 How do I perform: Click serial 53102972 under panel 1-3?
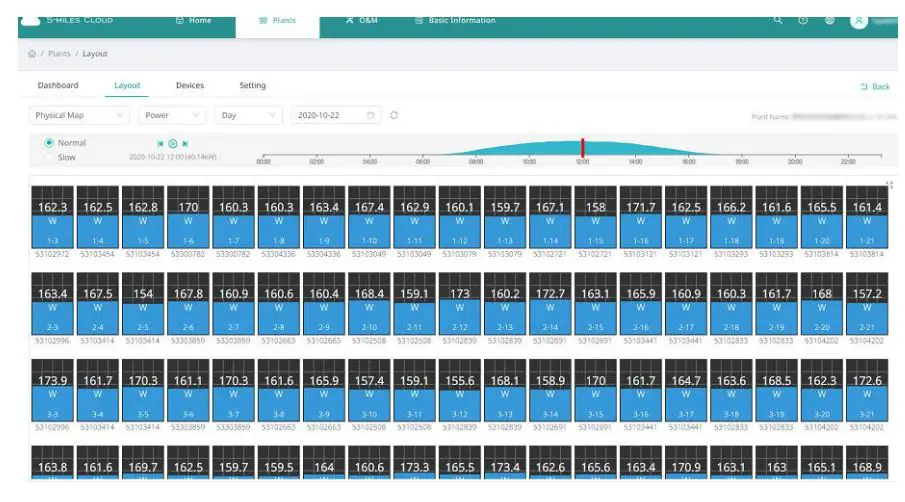click(x=52, y=254)
